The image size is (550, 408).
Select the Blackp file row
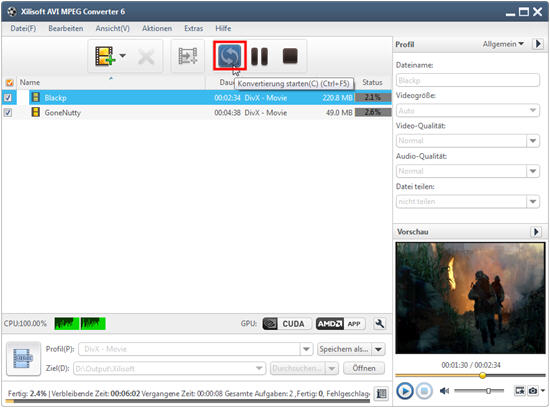click(x=197, y=98)
